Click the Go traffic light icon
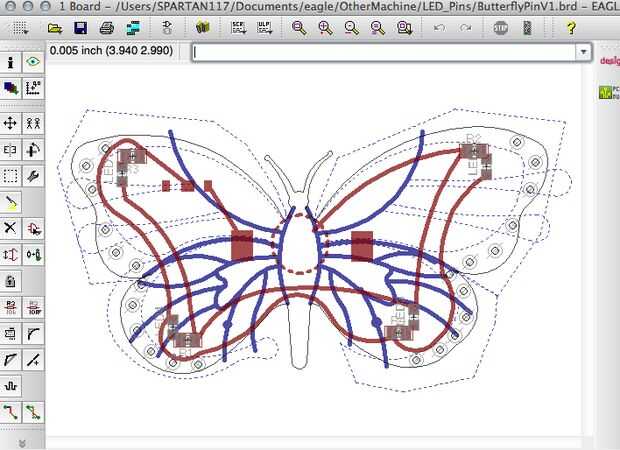This screenshot has width=620, height=450. click(x=527, y=28)
